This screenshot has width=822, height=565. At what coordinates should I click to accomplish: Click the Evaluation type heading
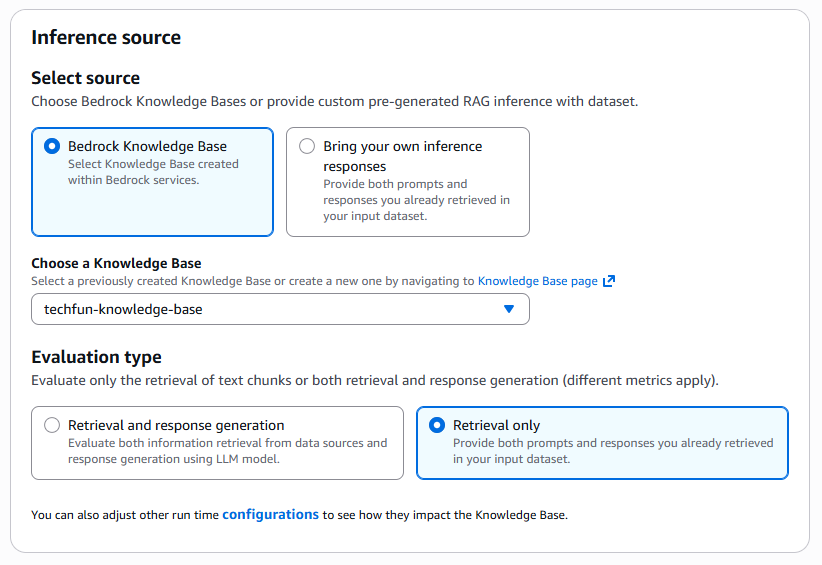coord(96,357)
